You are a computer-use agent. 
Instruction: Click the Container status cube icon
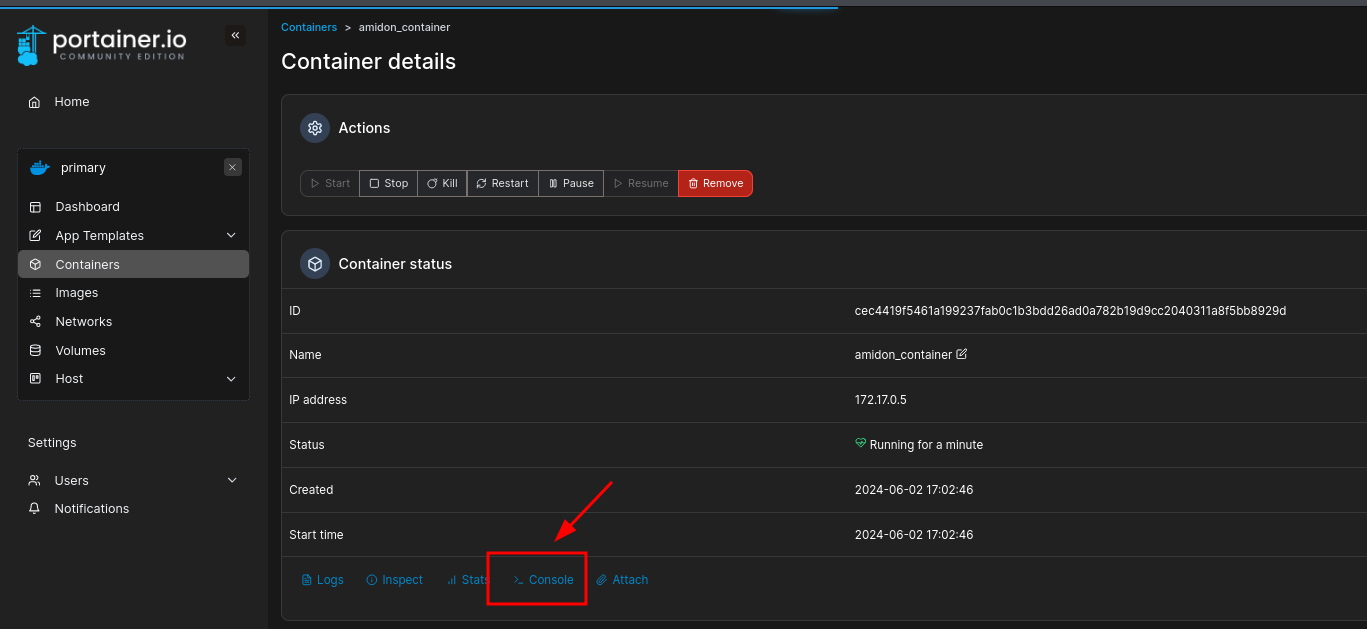click(315, 264)
